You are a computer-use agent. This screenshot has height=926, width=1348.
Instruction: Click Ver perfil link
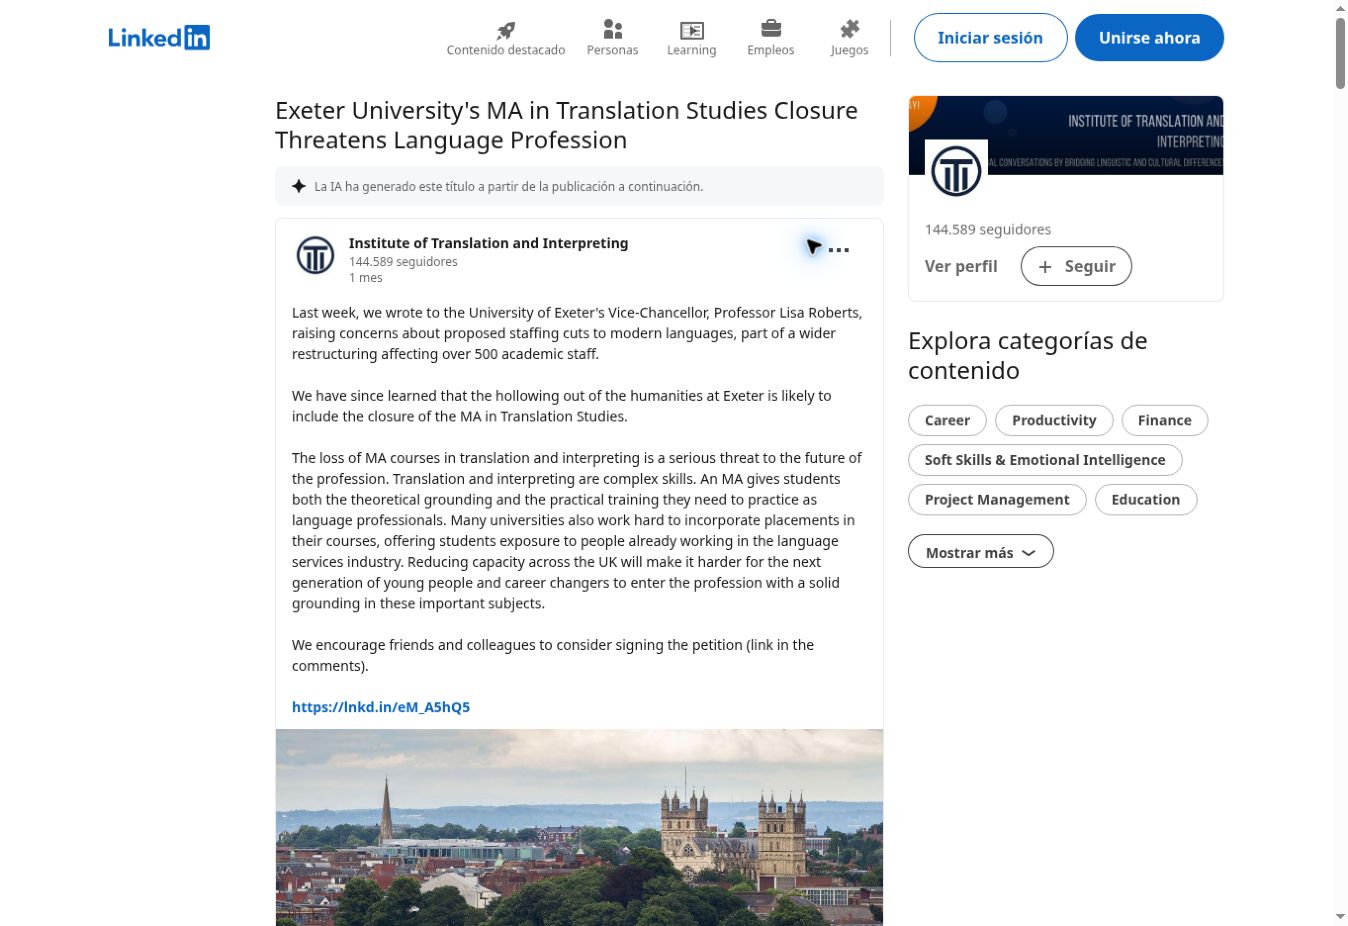(961, 266)
